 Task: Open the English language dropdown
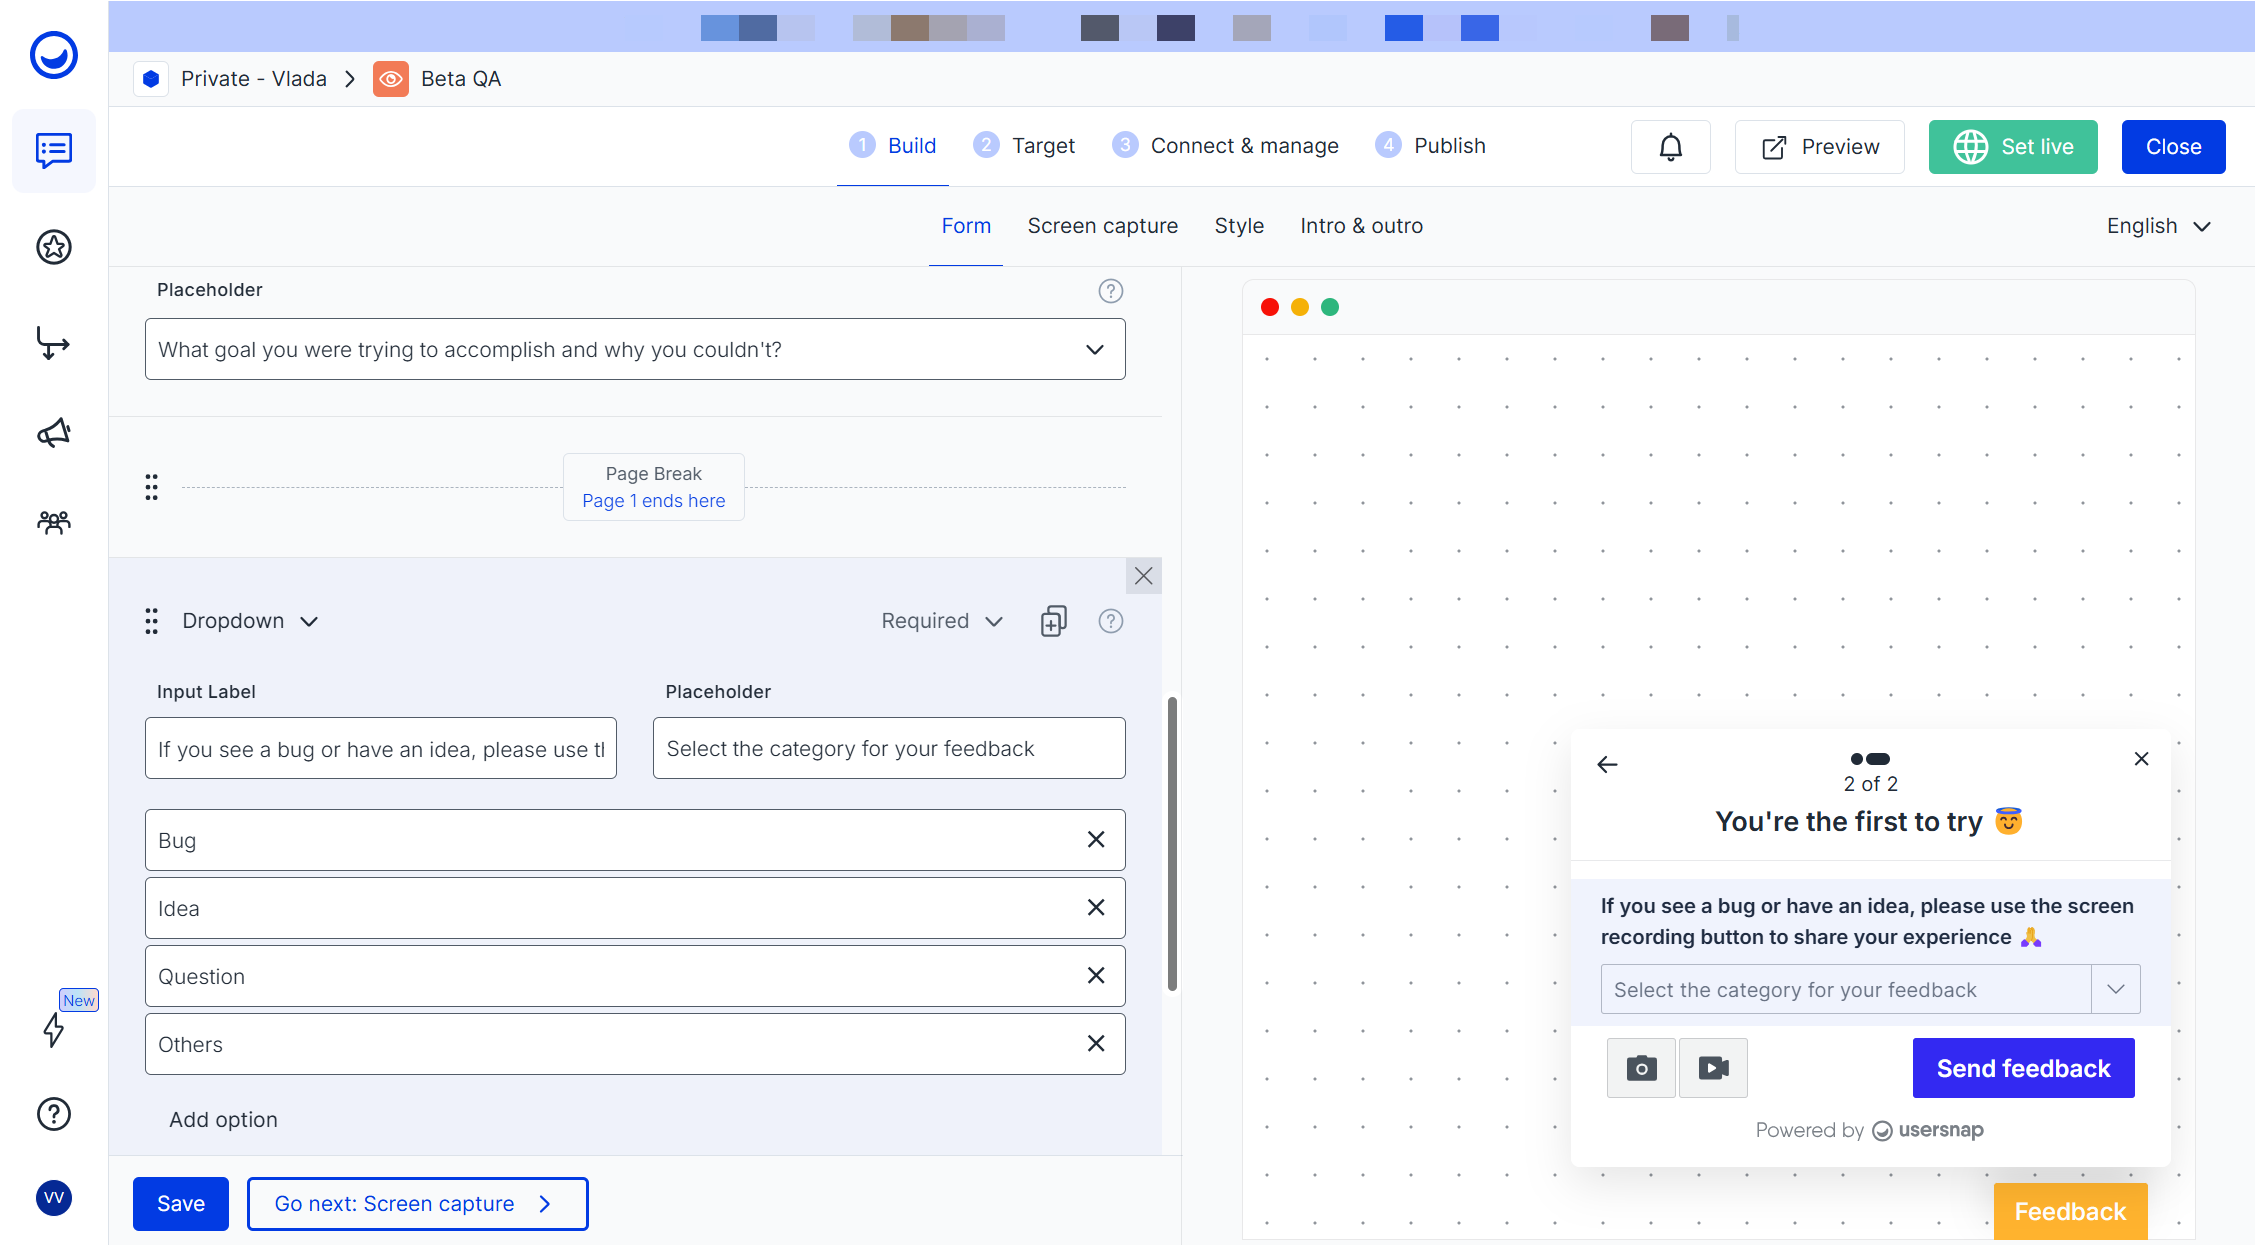2158,226
